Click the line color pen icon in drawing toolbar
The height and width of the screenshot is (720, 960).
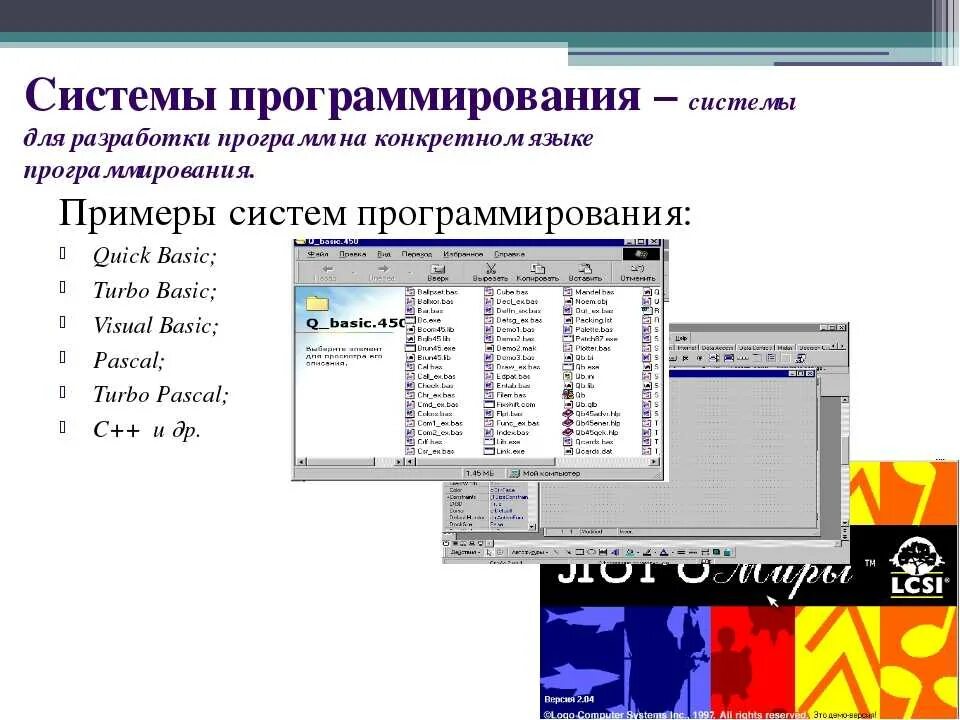[647, 552]
